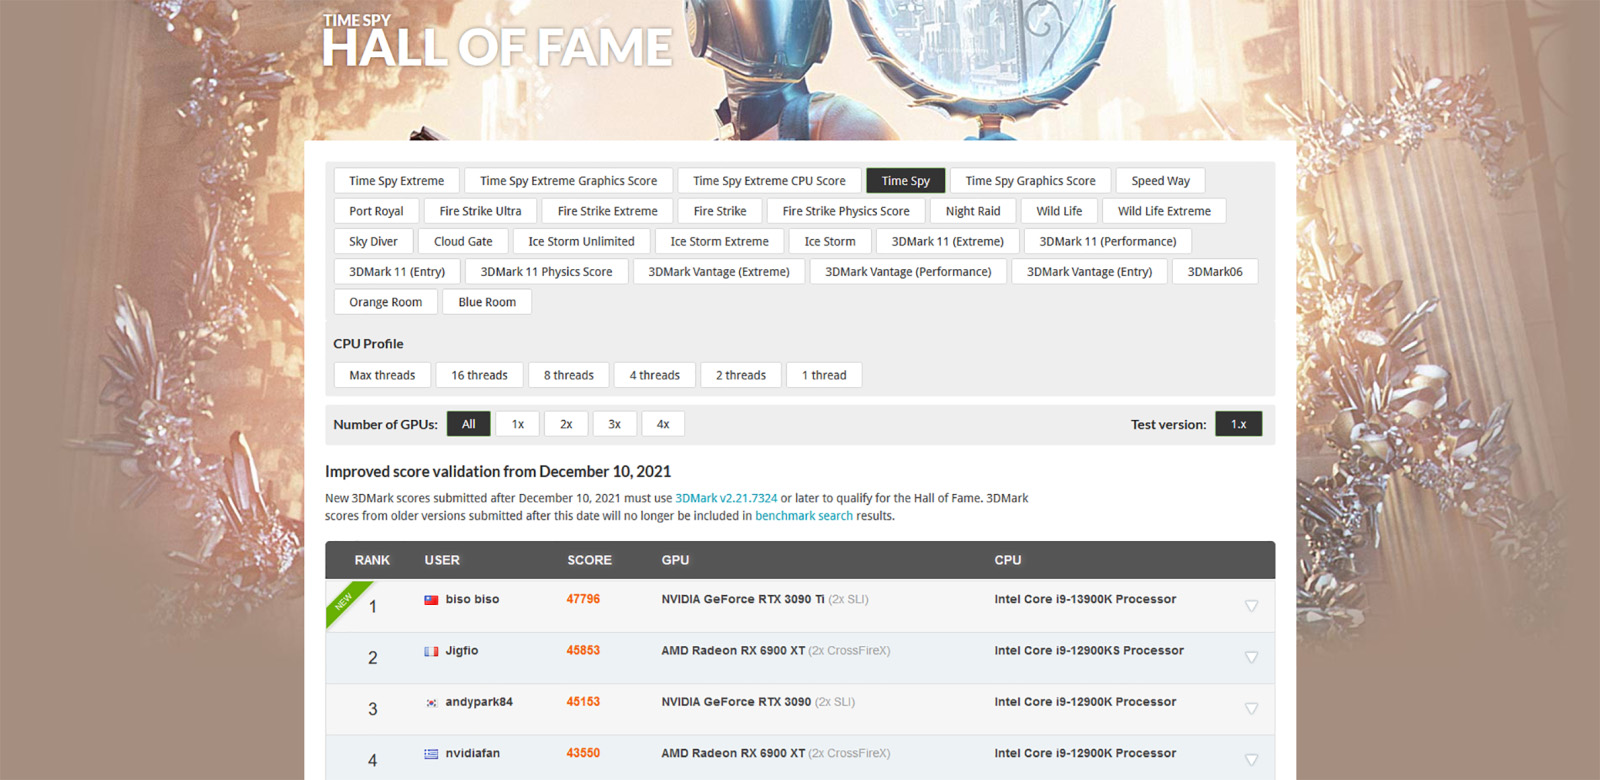Follow the benchmark search link

click(x=804, y=516)
